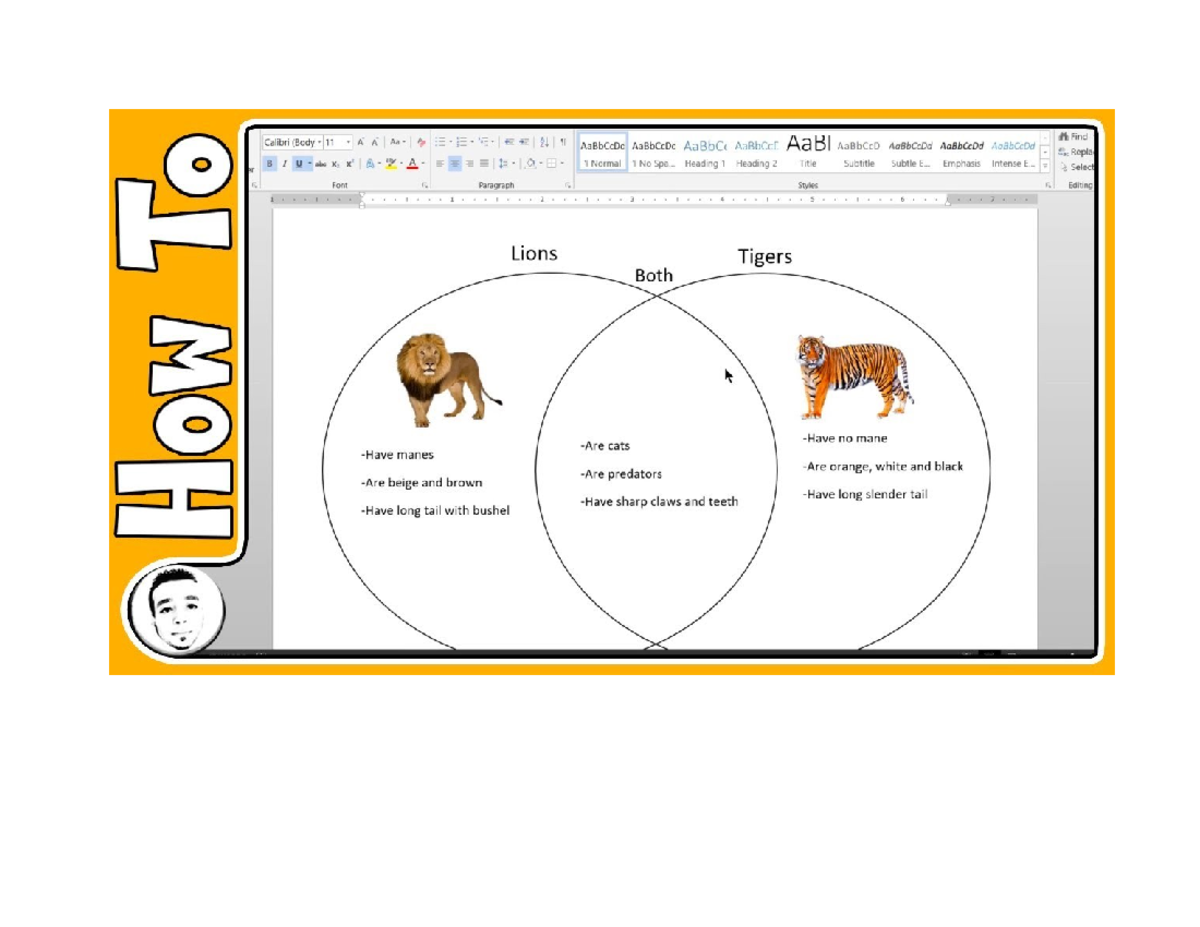Click the Grow Font icon
The image size is (1200, 927).
pos(361,142)
